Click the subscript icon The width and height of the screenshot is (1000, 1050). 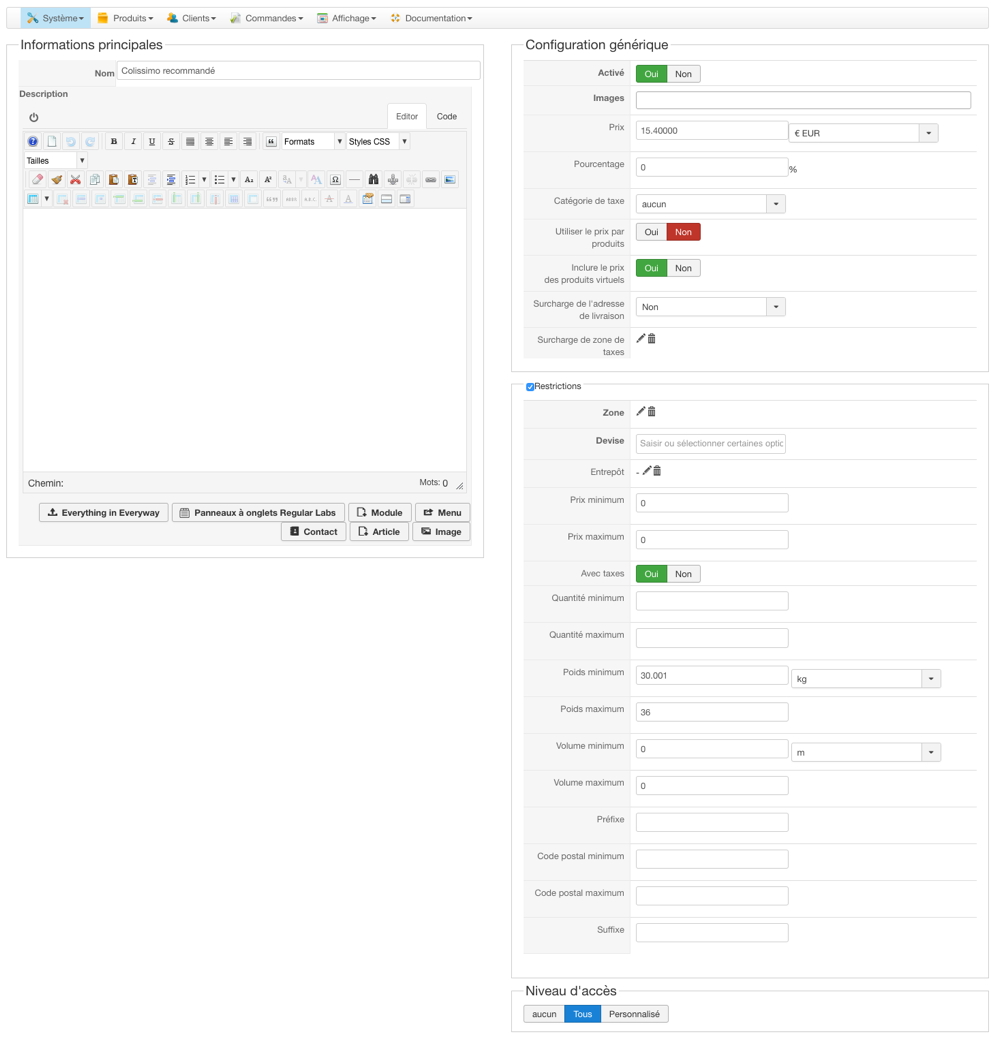tap(249, 179)
